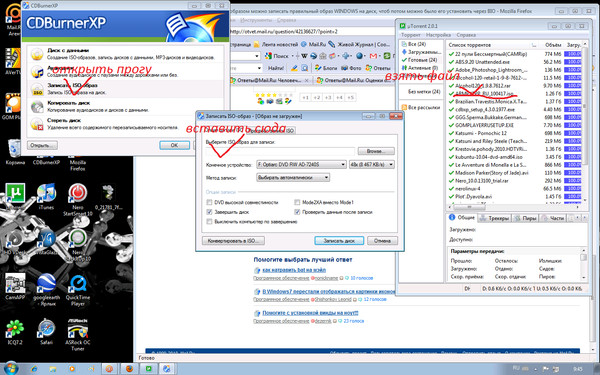Click the Wikipedia W icon in Firefox toolbar
600x375 pixels.
304,56
